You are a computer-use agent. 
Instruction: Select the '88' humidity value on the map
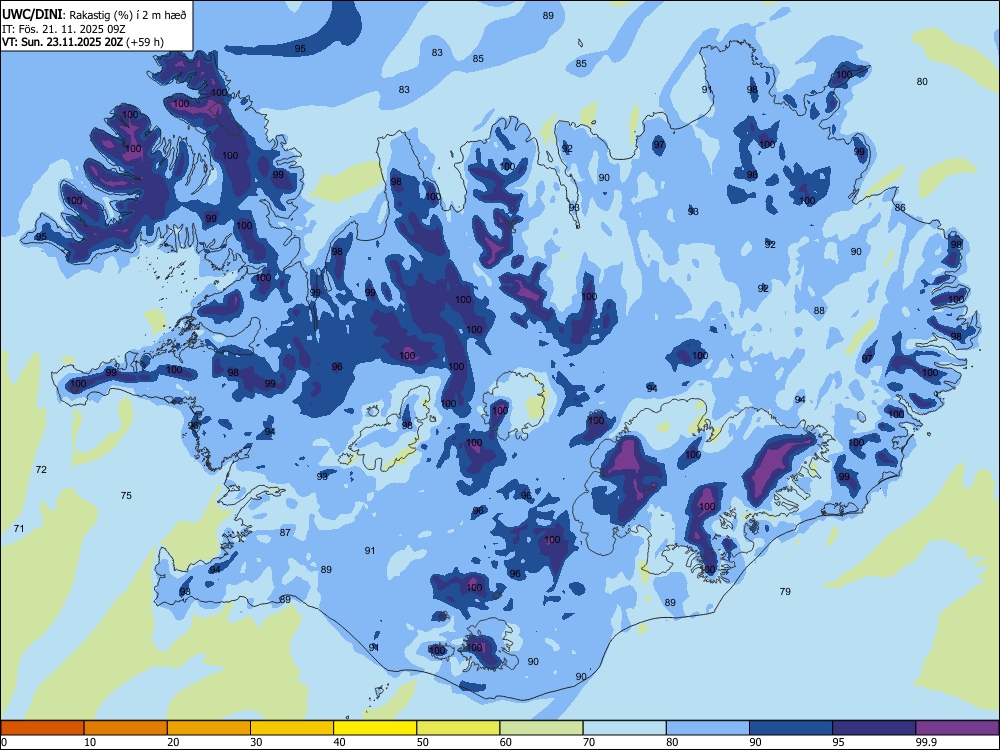[820, 311]
